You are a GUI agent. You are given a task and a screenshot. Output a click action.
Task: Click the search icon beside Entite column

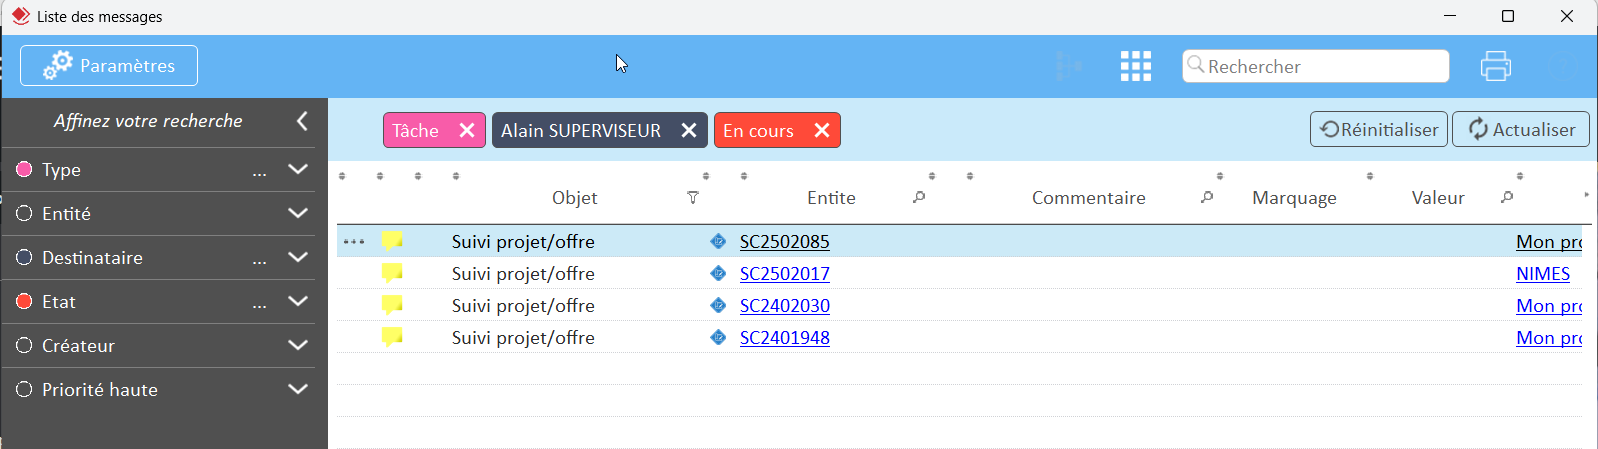coord(919,197)
